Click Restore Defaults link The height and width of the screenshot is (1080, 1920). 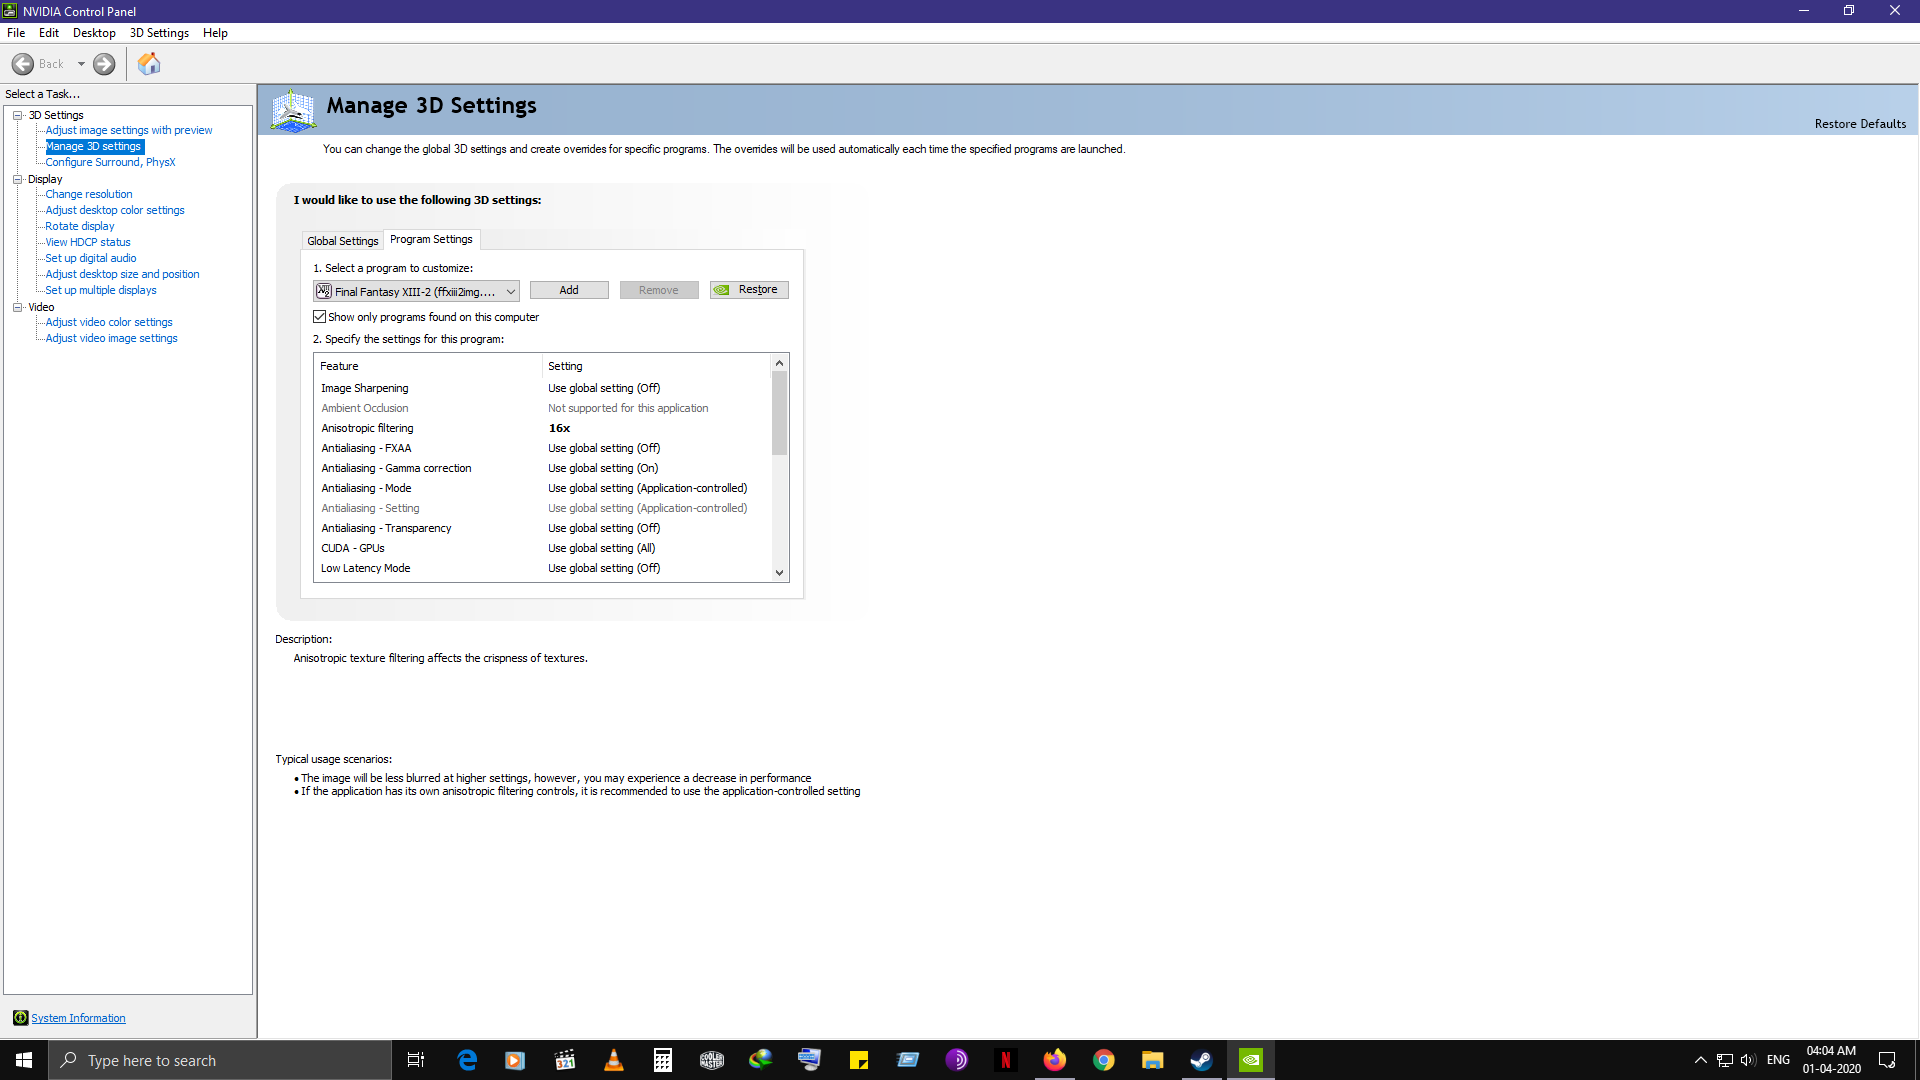(1860, 124)
